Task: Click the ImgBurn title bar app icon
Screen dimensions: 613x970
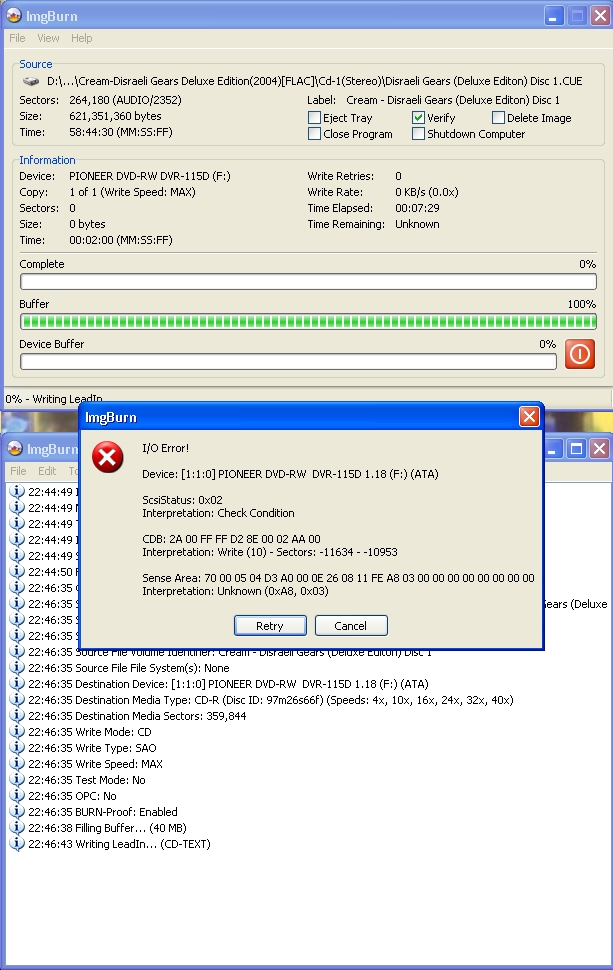Action: (x=14, y=15)
